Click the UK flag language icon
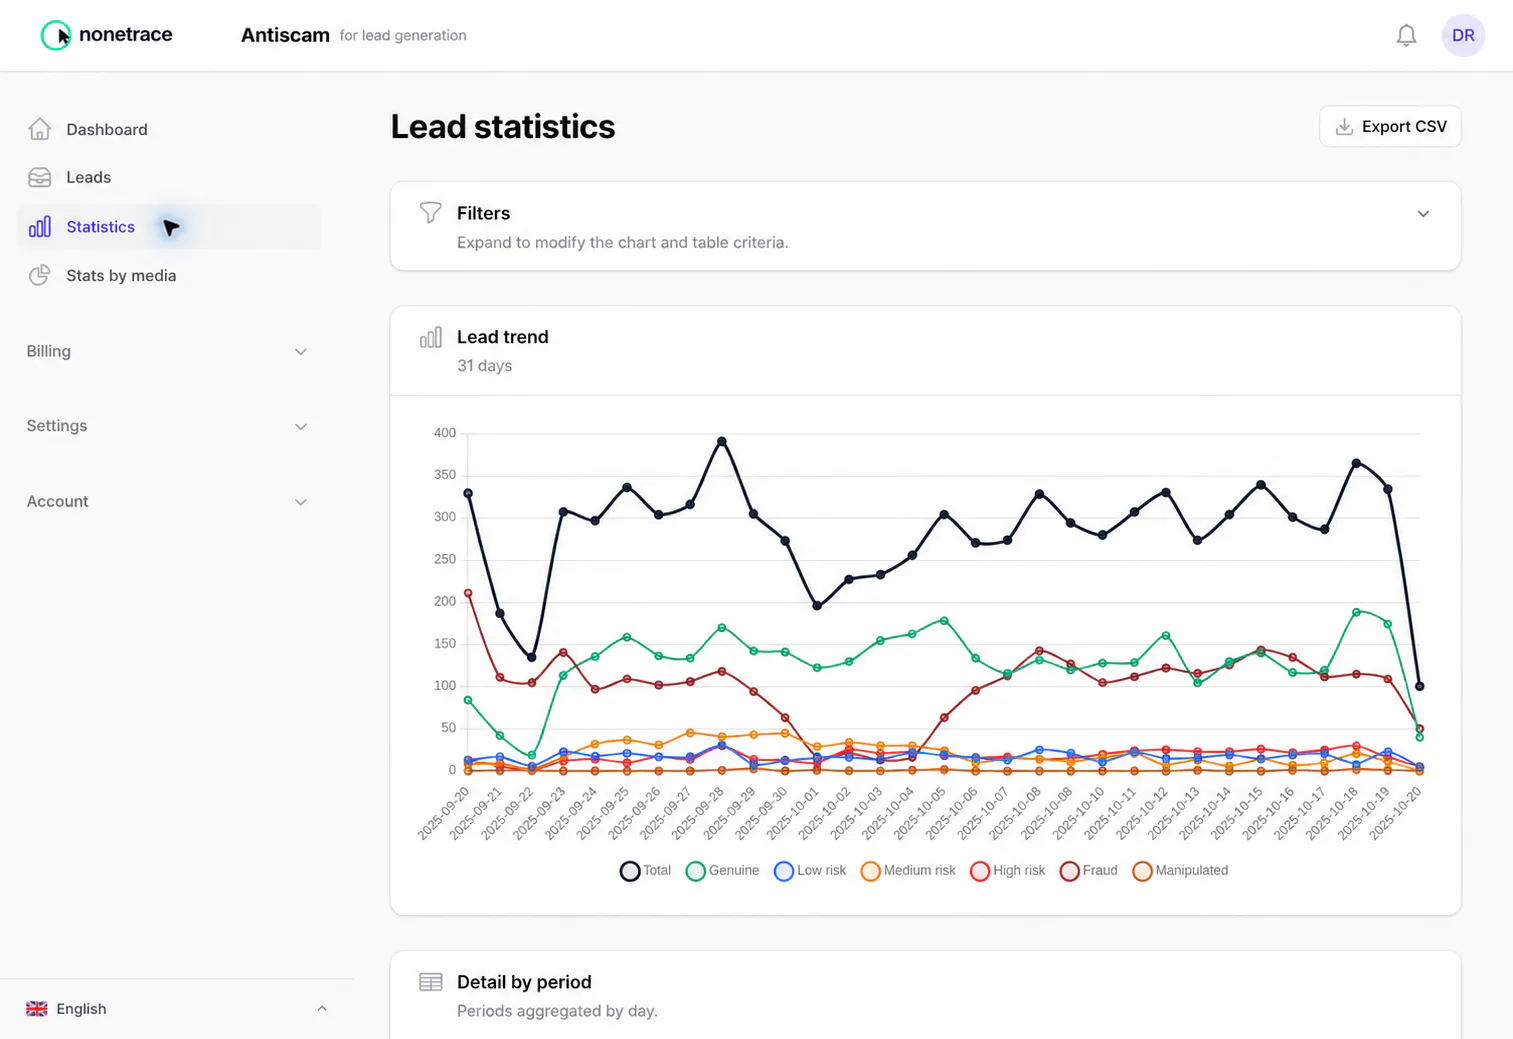1513x1039 pixels. pyautogui.click(x=37, y=1009)
